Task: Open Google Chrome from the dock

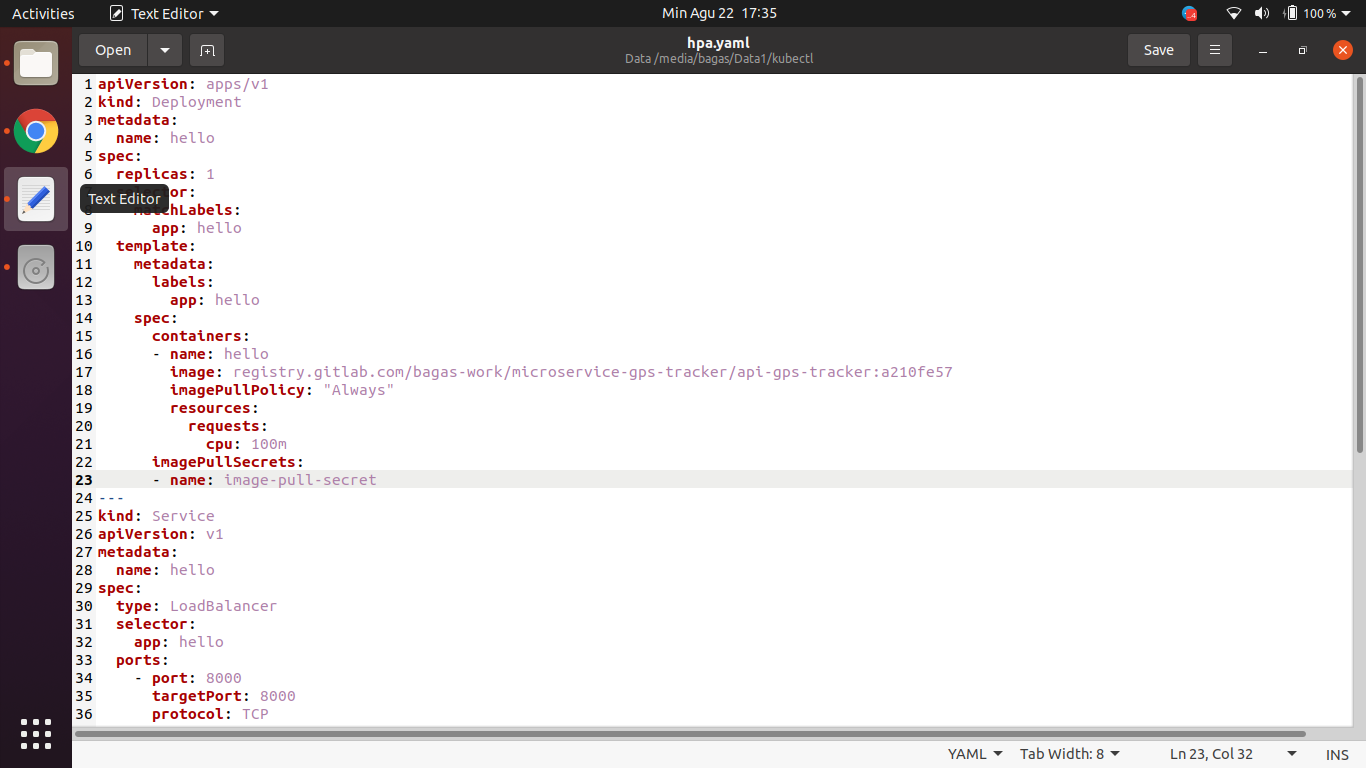Action: tap(36, 131)
